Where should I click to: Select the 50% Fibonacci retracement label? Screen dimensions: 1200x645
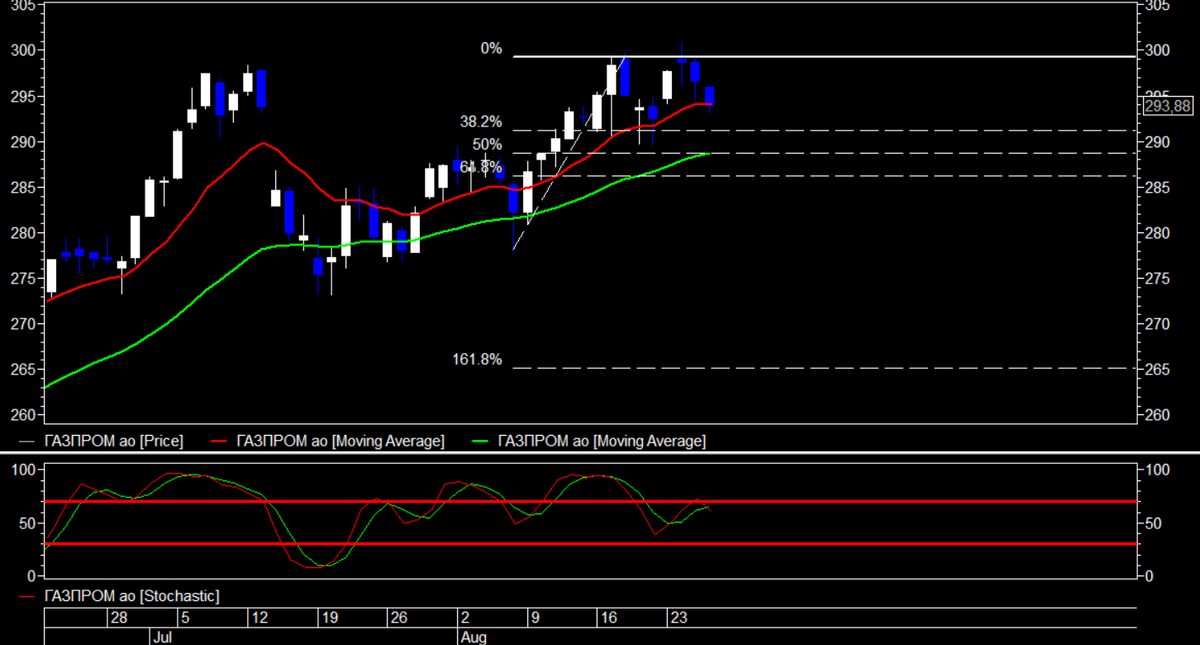[x=488, y=145]
